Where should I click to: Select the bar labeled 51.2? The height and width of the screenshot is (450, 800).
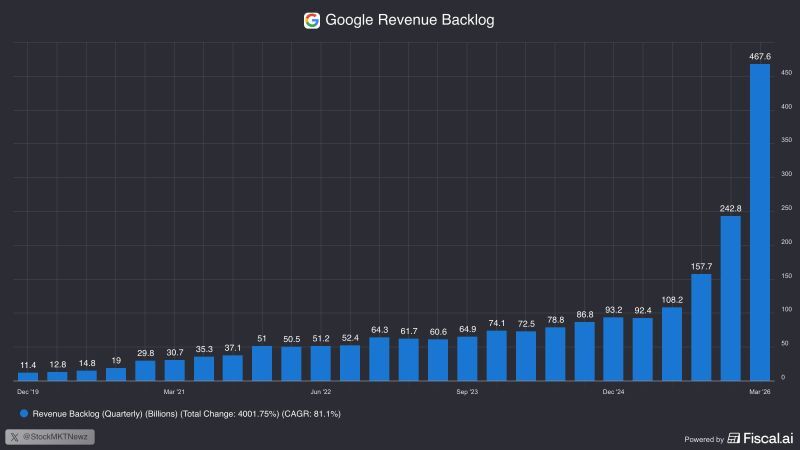coord(320,363)
